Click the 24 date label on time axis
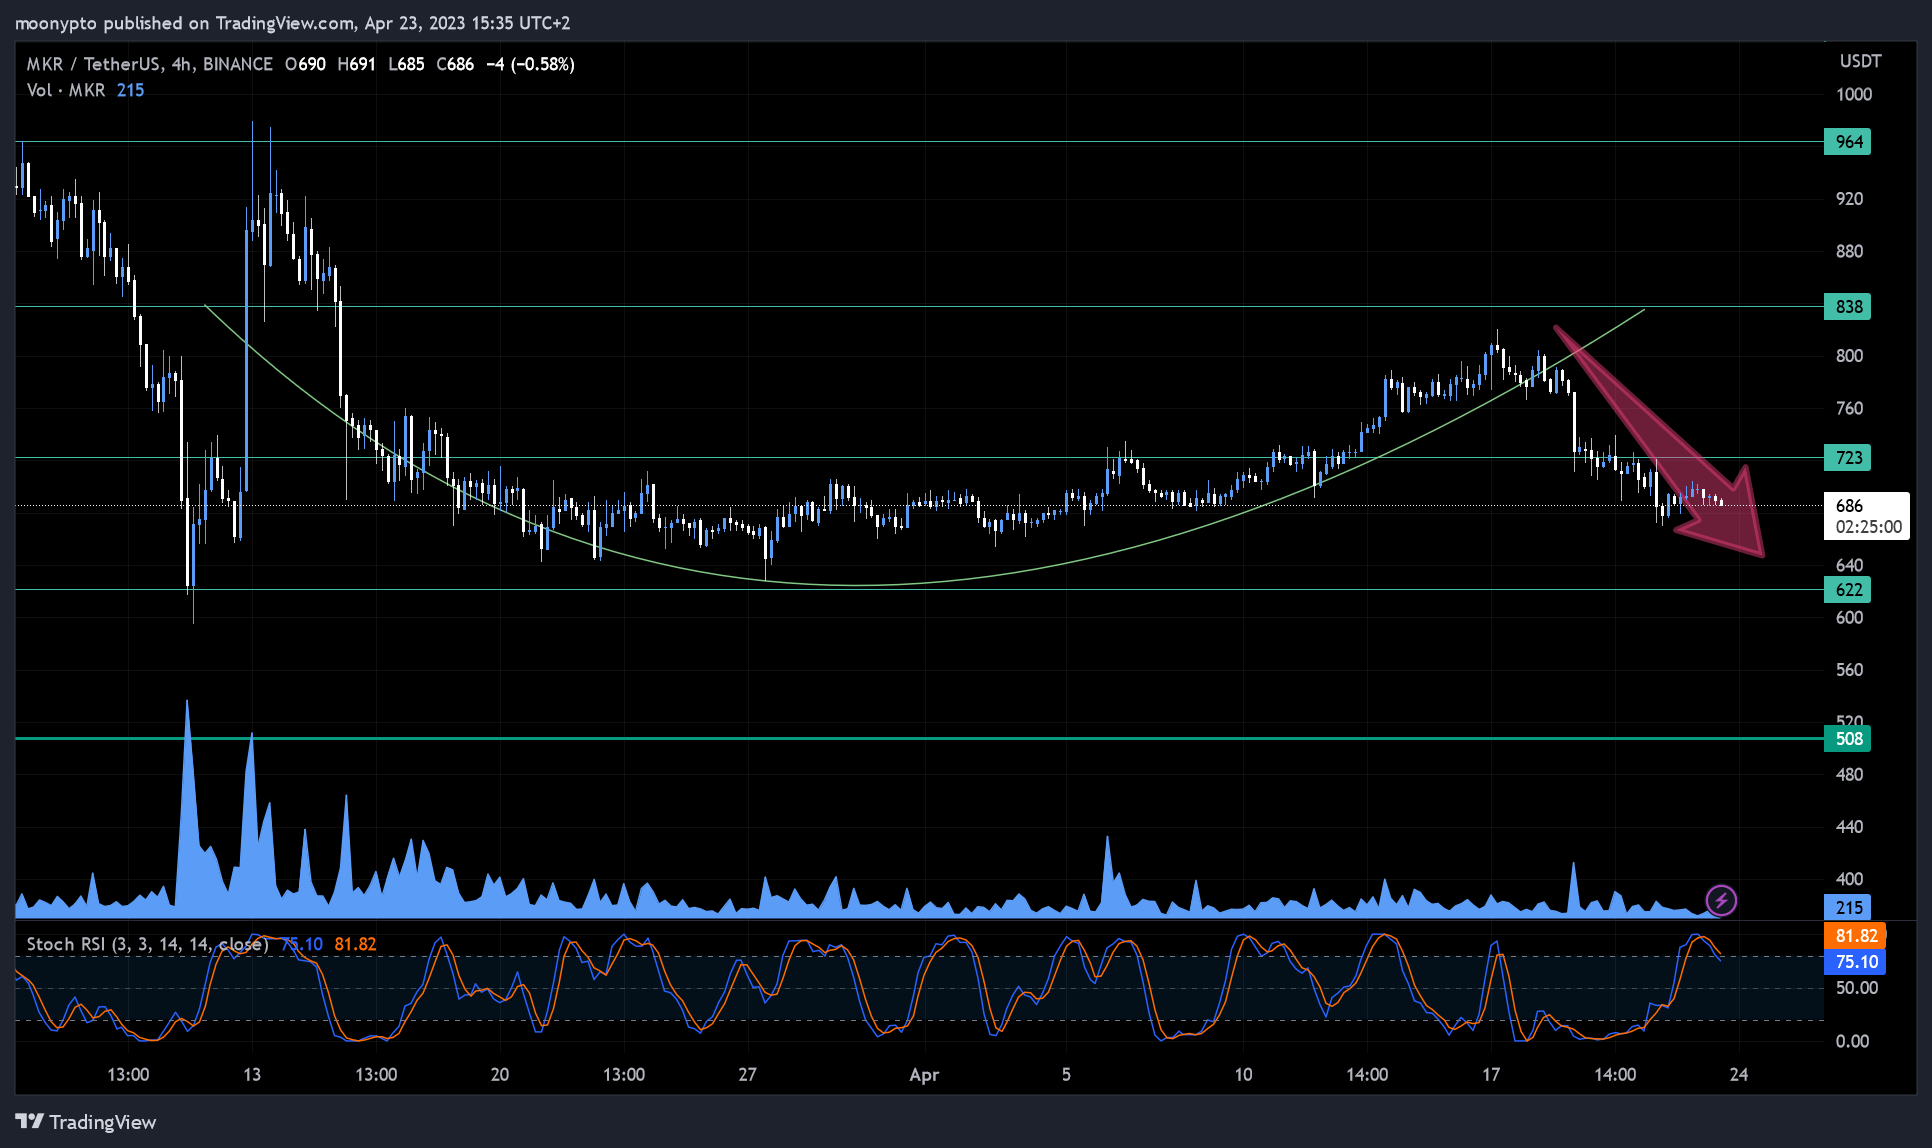1932x1148 pixels. tap(1739, 1074)
